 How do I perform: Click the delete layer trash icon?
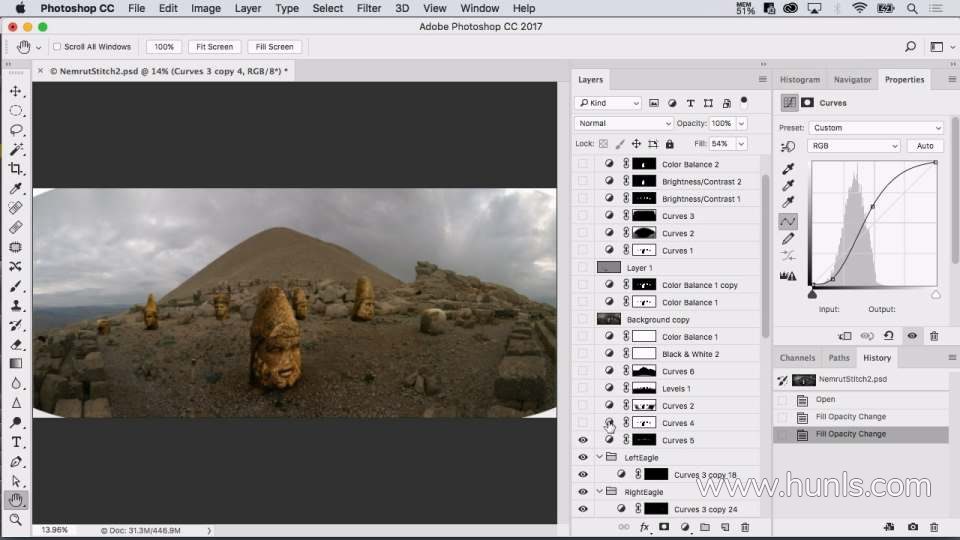[745, 527]
